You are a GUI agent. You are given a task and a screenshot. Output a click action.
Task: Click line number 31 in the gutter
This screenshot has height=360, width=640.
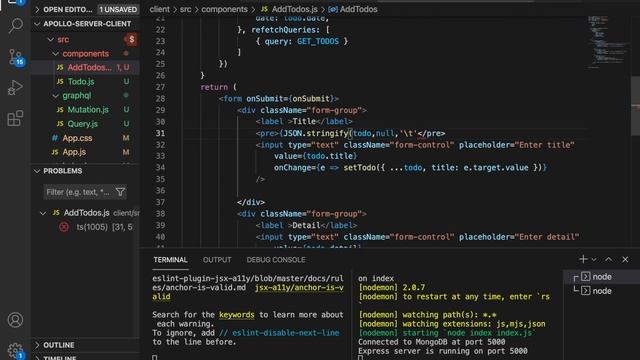[x=160, y=133]
